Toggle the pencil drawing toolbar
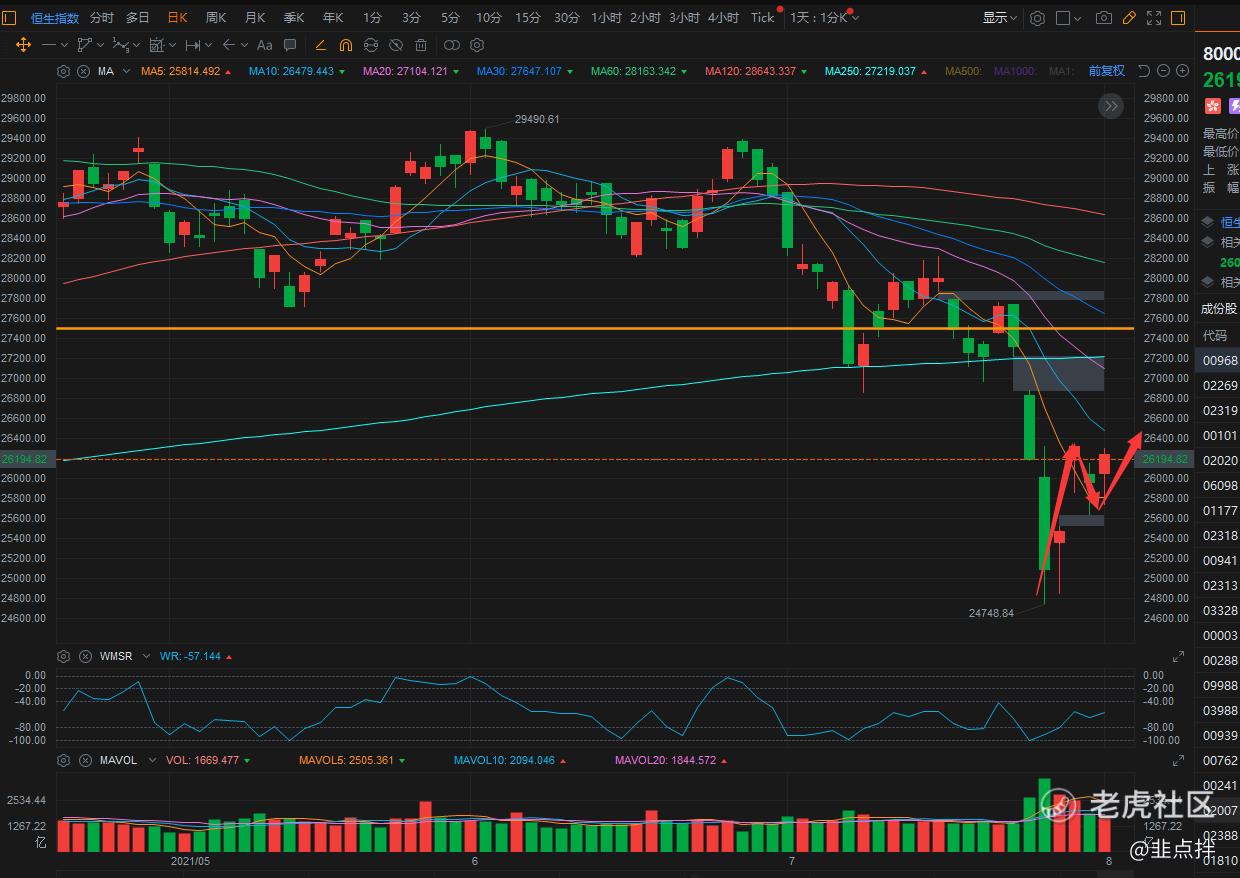 pos(1129,18)
